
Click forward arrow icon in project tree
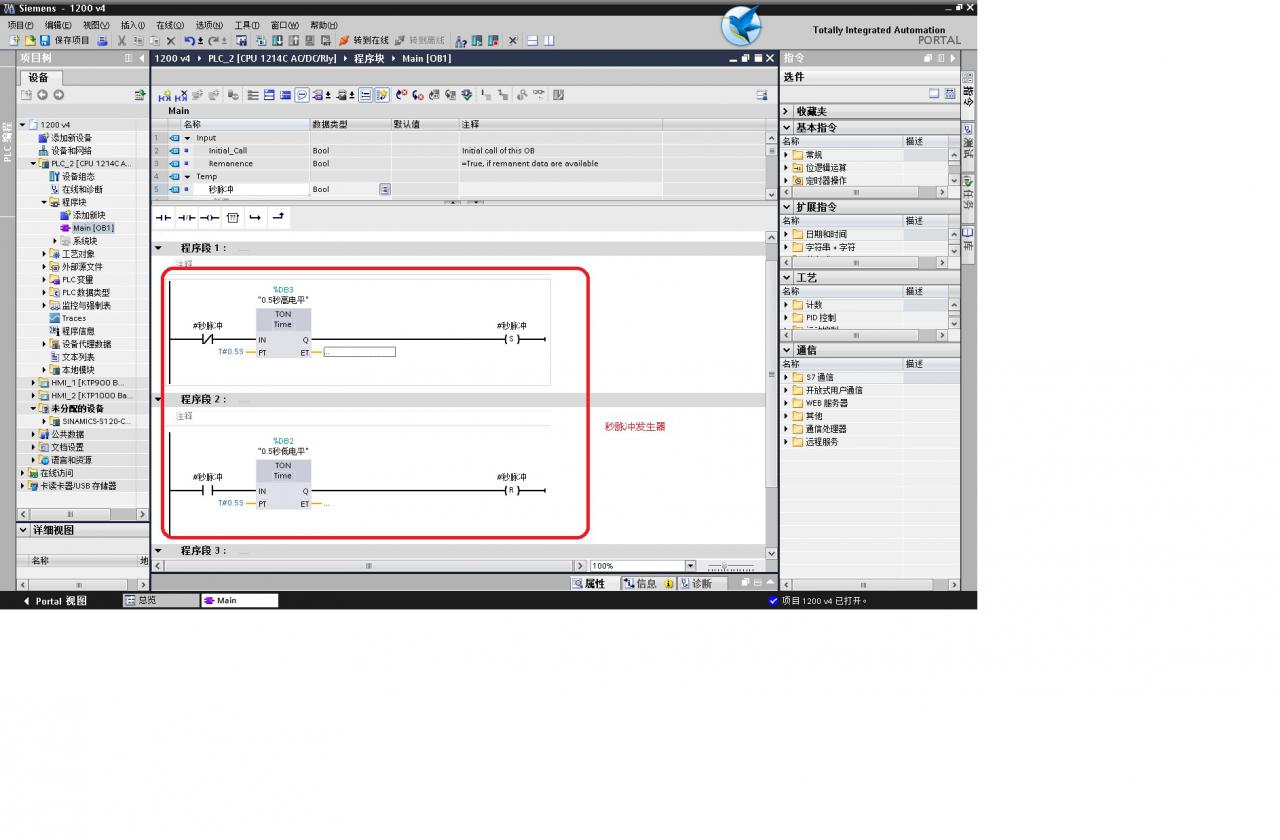click(59, 95)
